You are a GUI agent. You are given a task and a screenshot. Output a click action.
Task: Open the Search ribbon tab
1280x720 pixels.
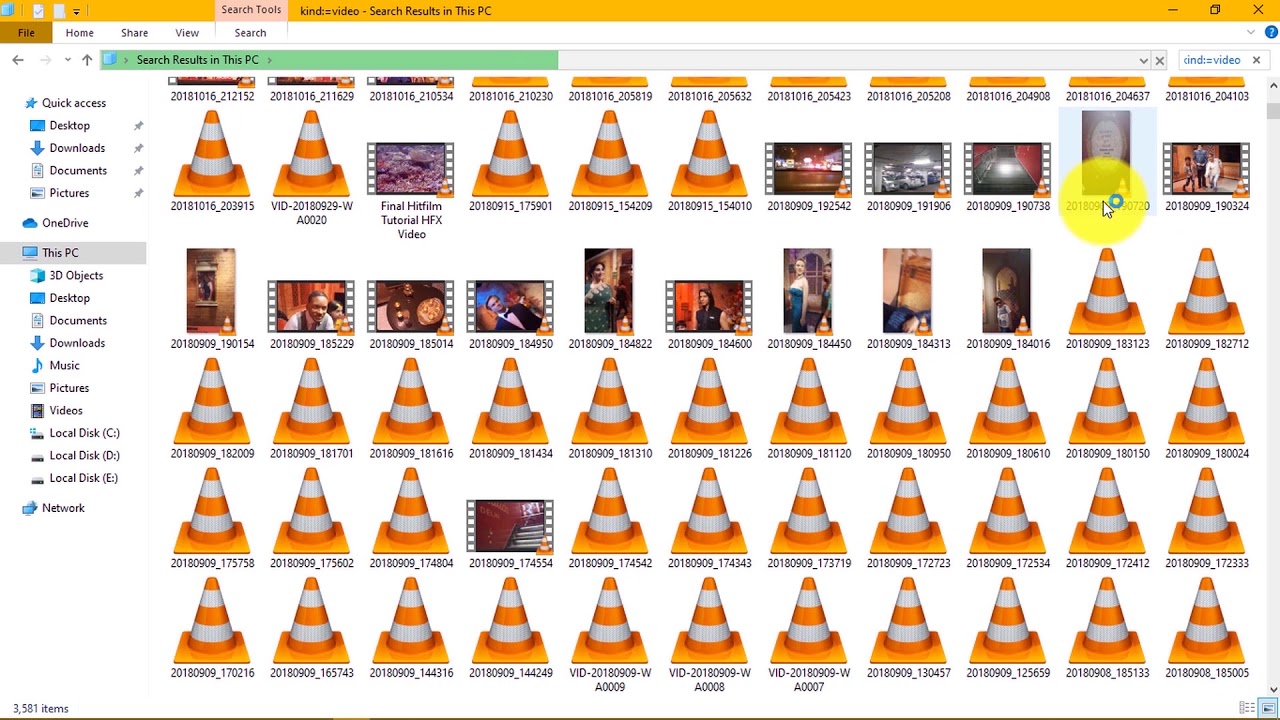[x=250, y=33]
